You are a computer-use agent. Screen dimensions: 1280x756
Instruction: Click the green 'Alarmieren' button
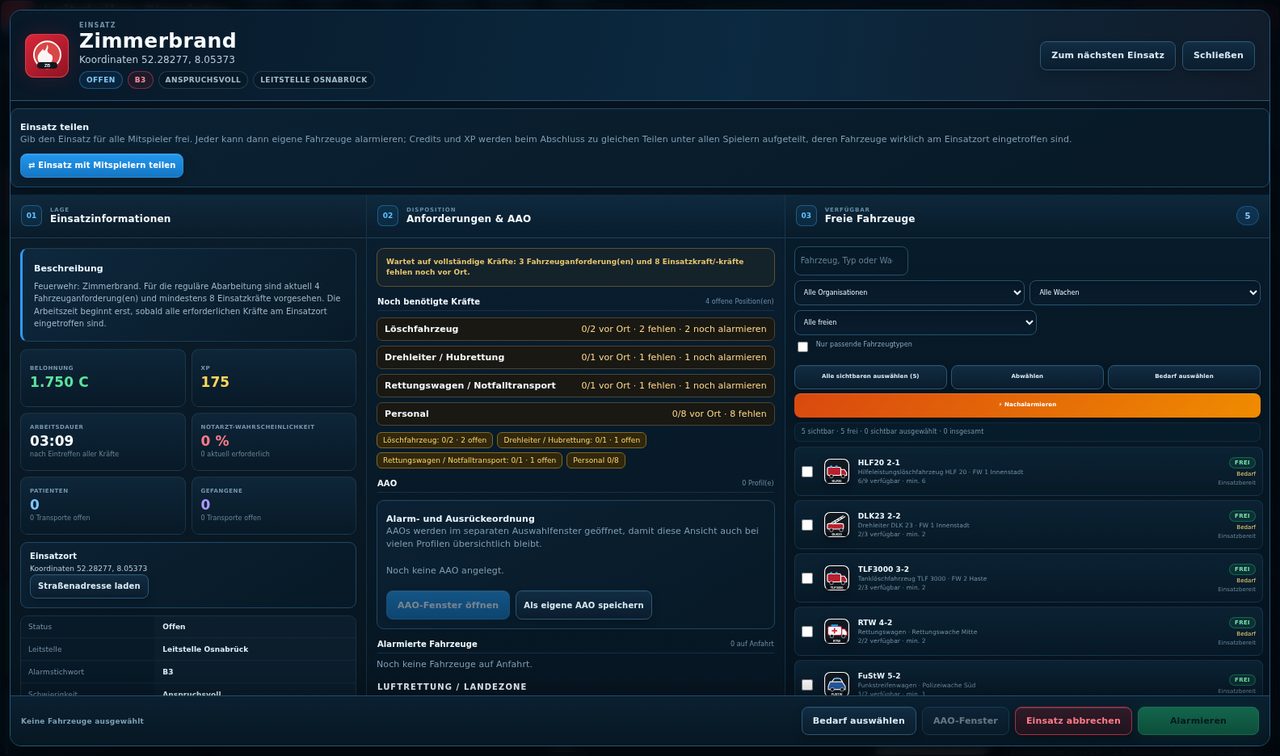point(1198,720)
